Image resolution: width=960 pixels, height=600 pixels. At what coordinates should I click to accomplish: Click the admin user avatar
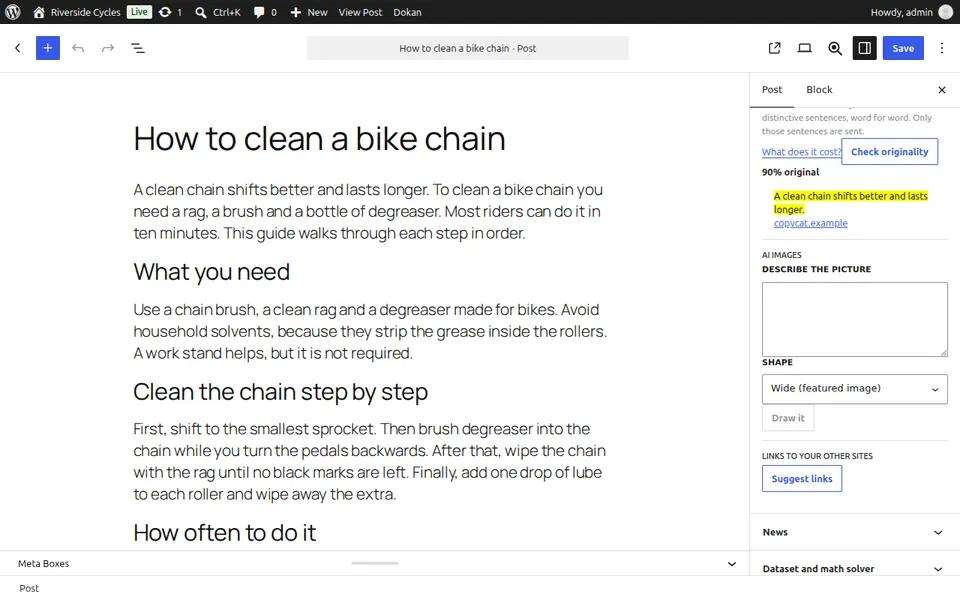(946, 12)
